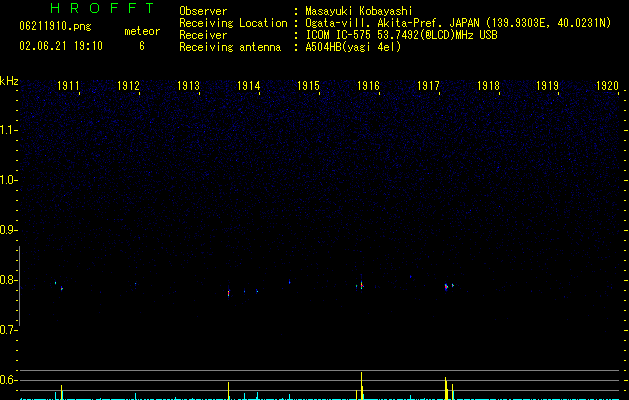The image size is (629, 400).
Task: Click the 1912 time marker
Action: [x=128, y=86]
